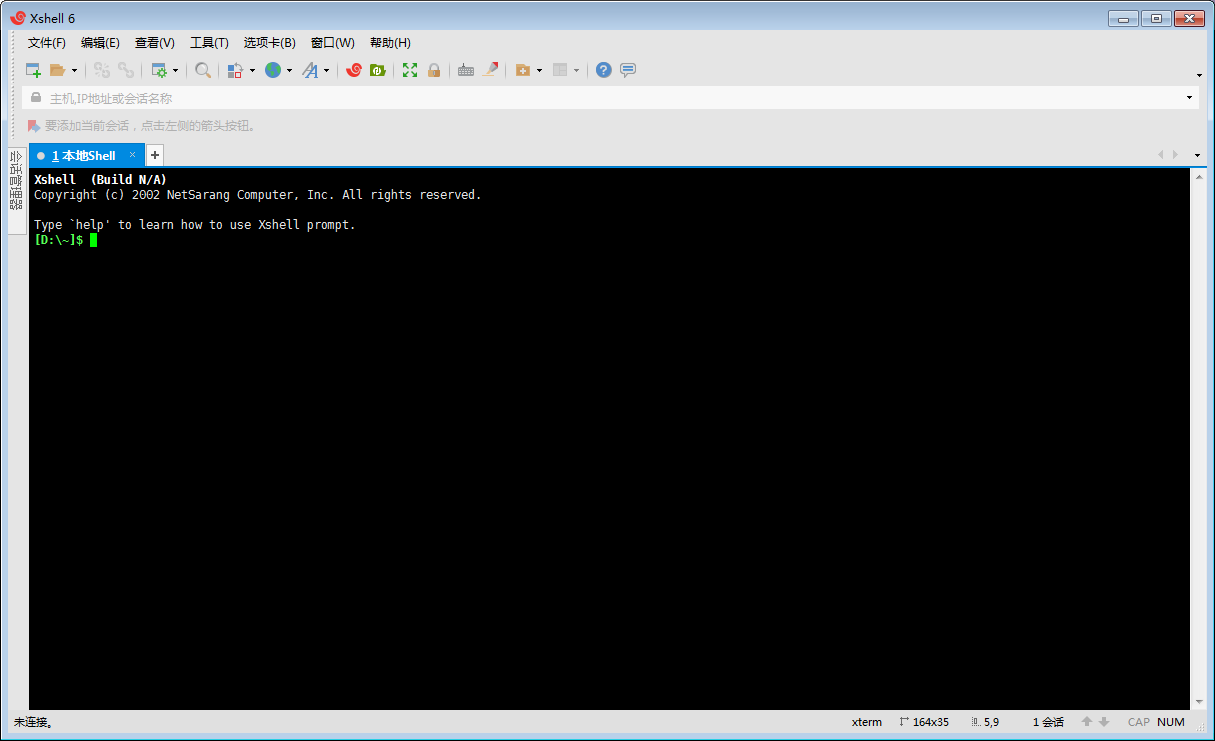The height and width of the screenshot is (741, 1215).
Task: Click the Xshell logo in title bar
Action: coord(17,18)
